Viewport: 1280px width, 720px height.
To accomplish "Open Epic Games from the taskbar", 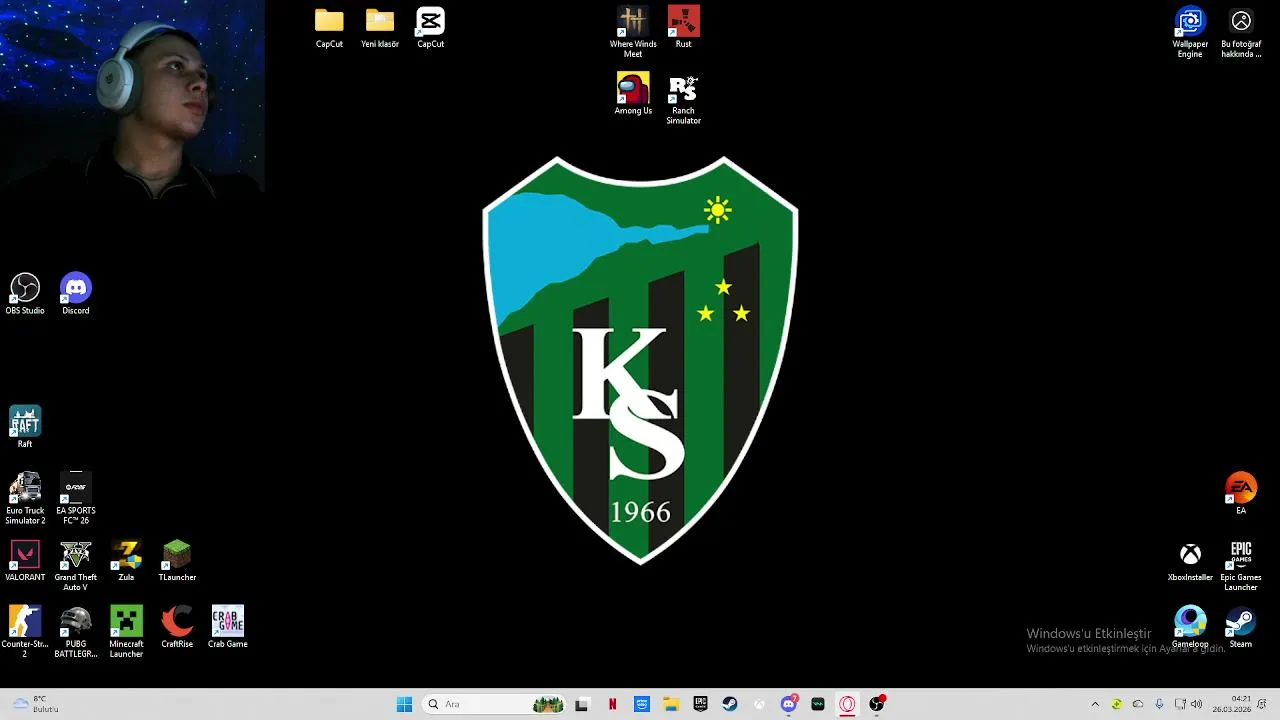I will coord(700,704).
